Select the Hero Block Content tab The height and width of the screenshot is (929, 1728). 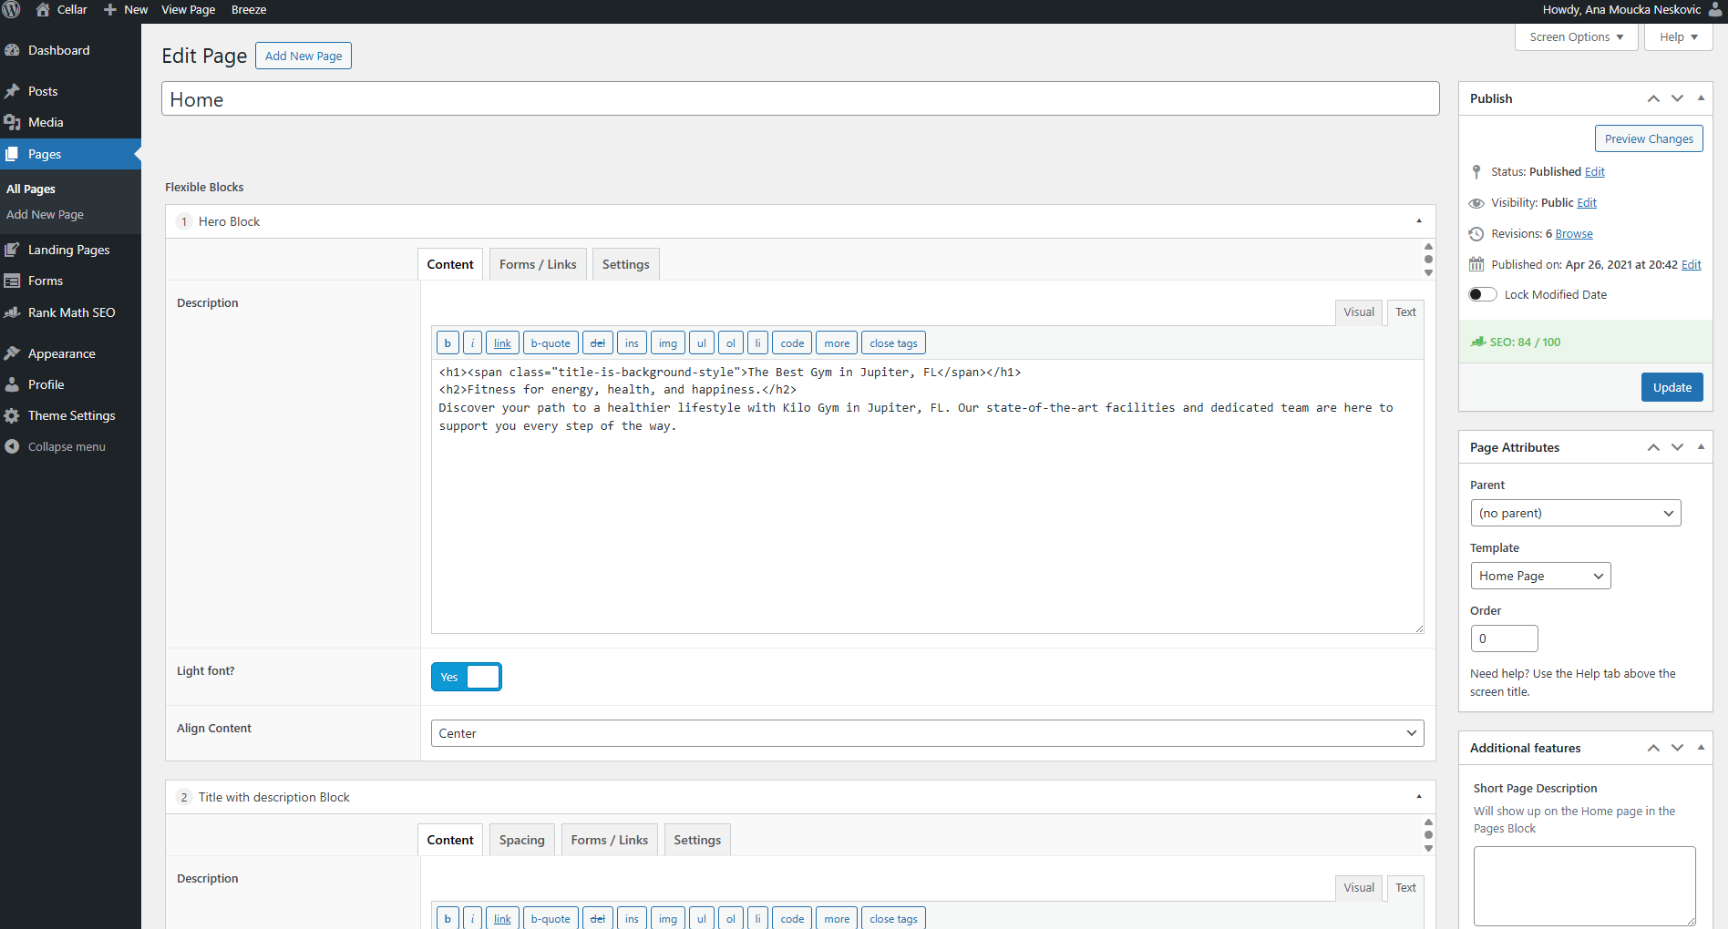click(450, 264)
